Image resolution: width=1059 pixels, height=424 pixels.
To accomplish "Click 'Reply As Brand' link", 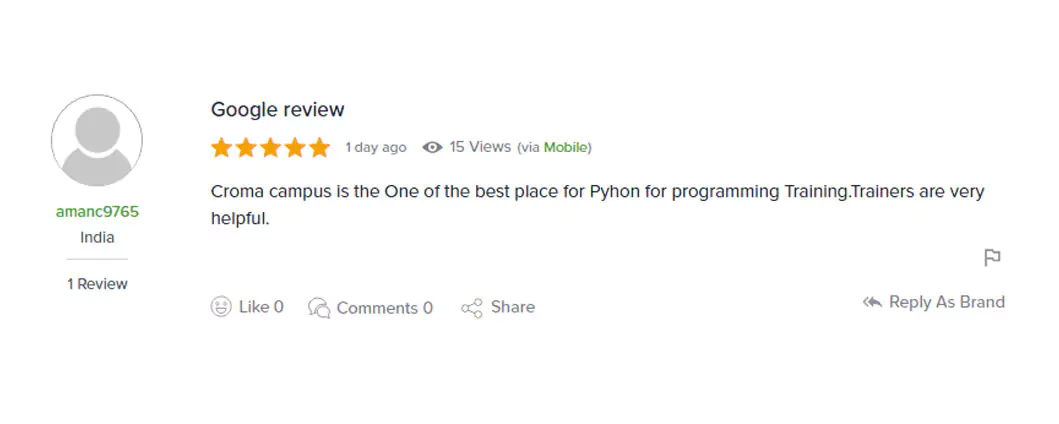I will [947, 302].
